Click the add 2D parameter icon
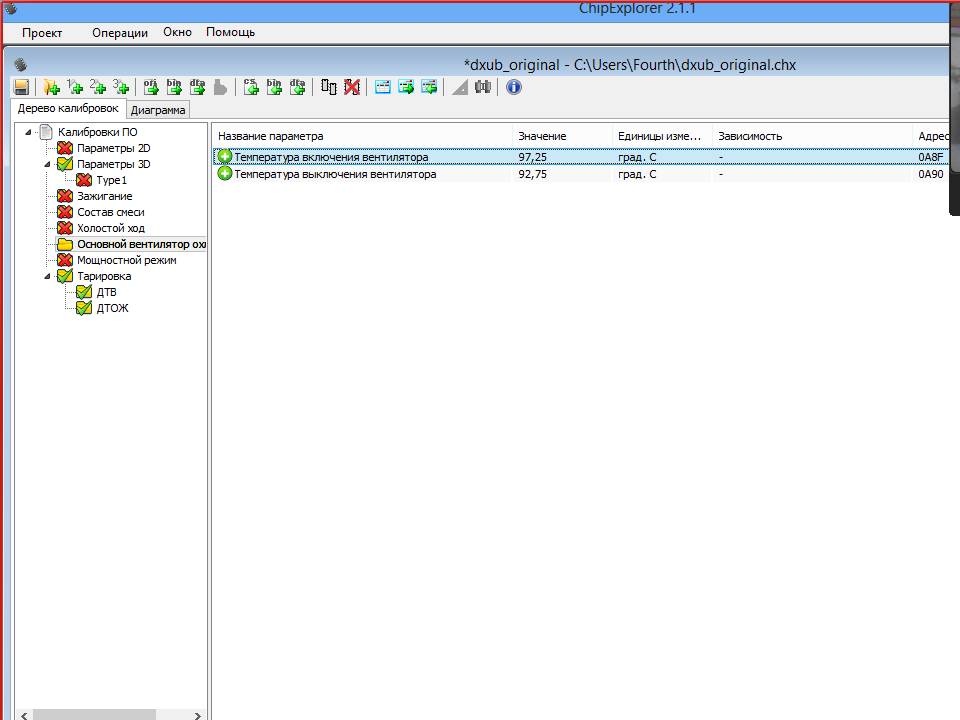This screenshot has width=960, height=720. 98,88
